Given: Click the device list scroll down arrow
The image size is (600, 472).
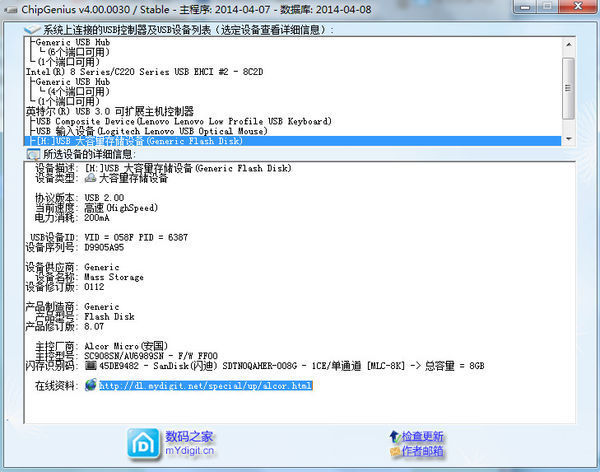Looking at the screenshot, I should pos(569,139).
